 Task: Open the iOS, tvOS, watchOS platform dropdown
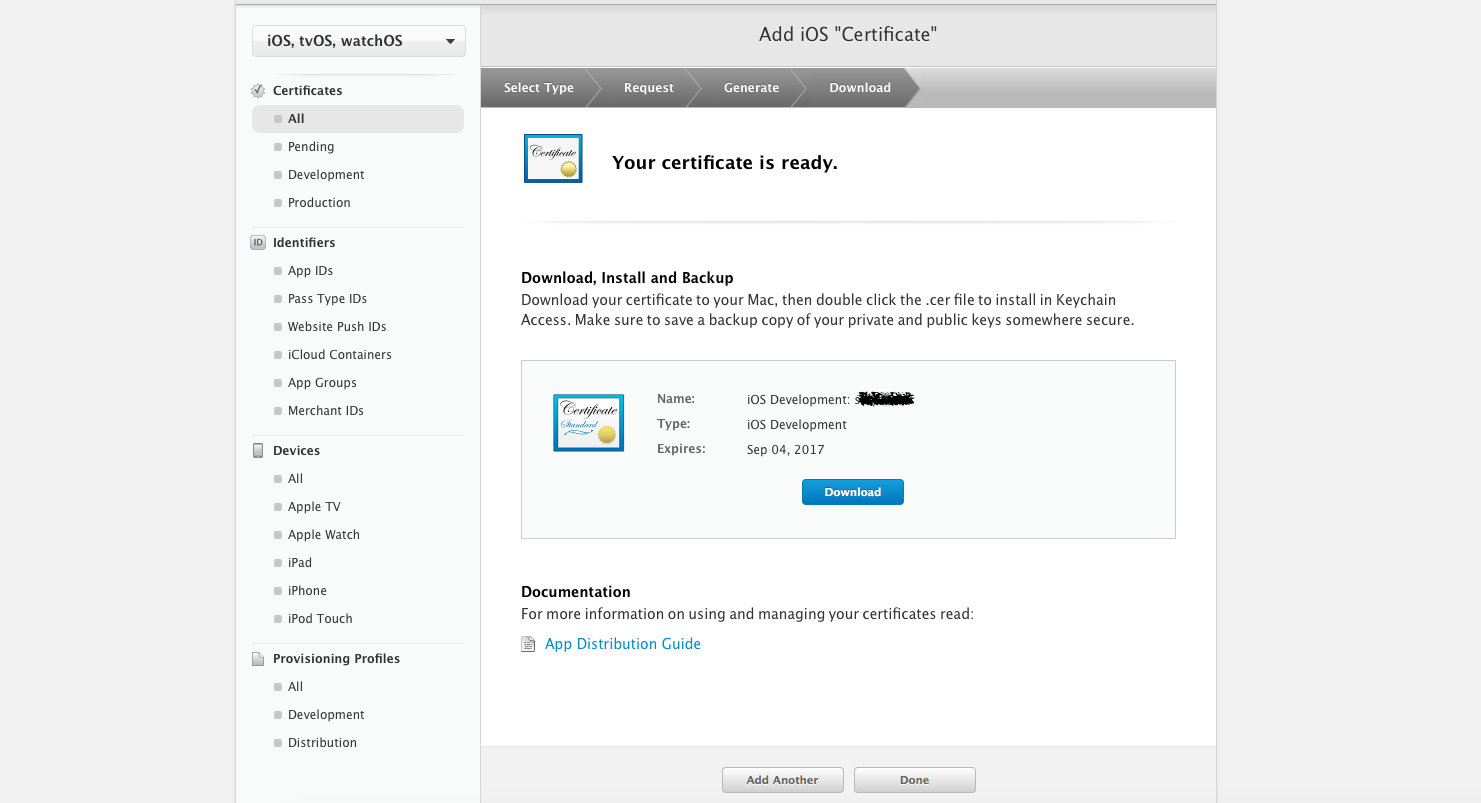[x=358, y=41]
